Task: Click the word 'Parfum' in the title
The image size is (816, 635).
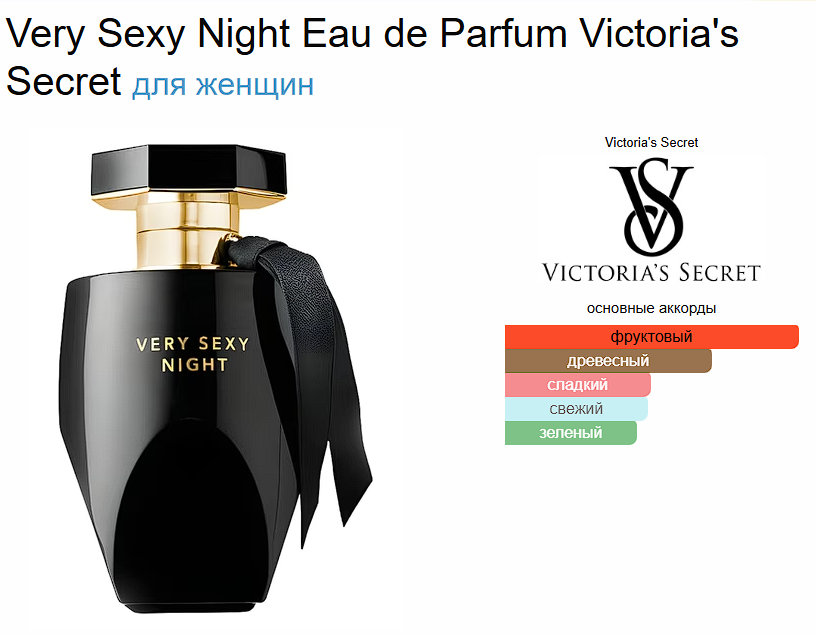Action: coord(503,34)
